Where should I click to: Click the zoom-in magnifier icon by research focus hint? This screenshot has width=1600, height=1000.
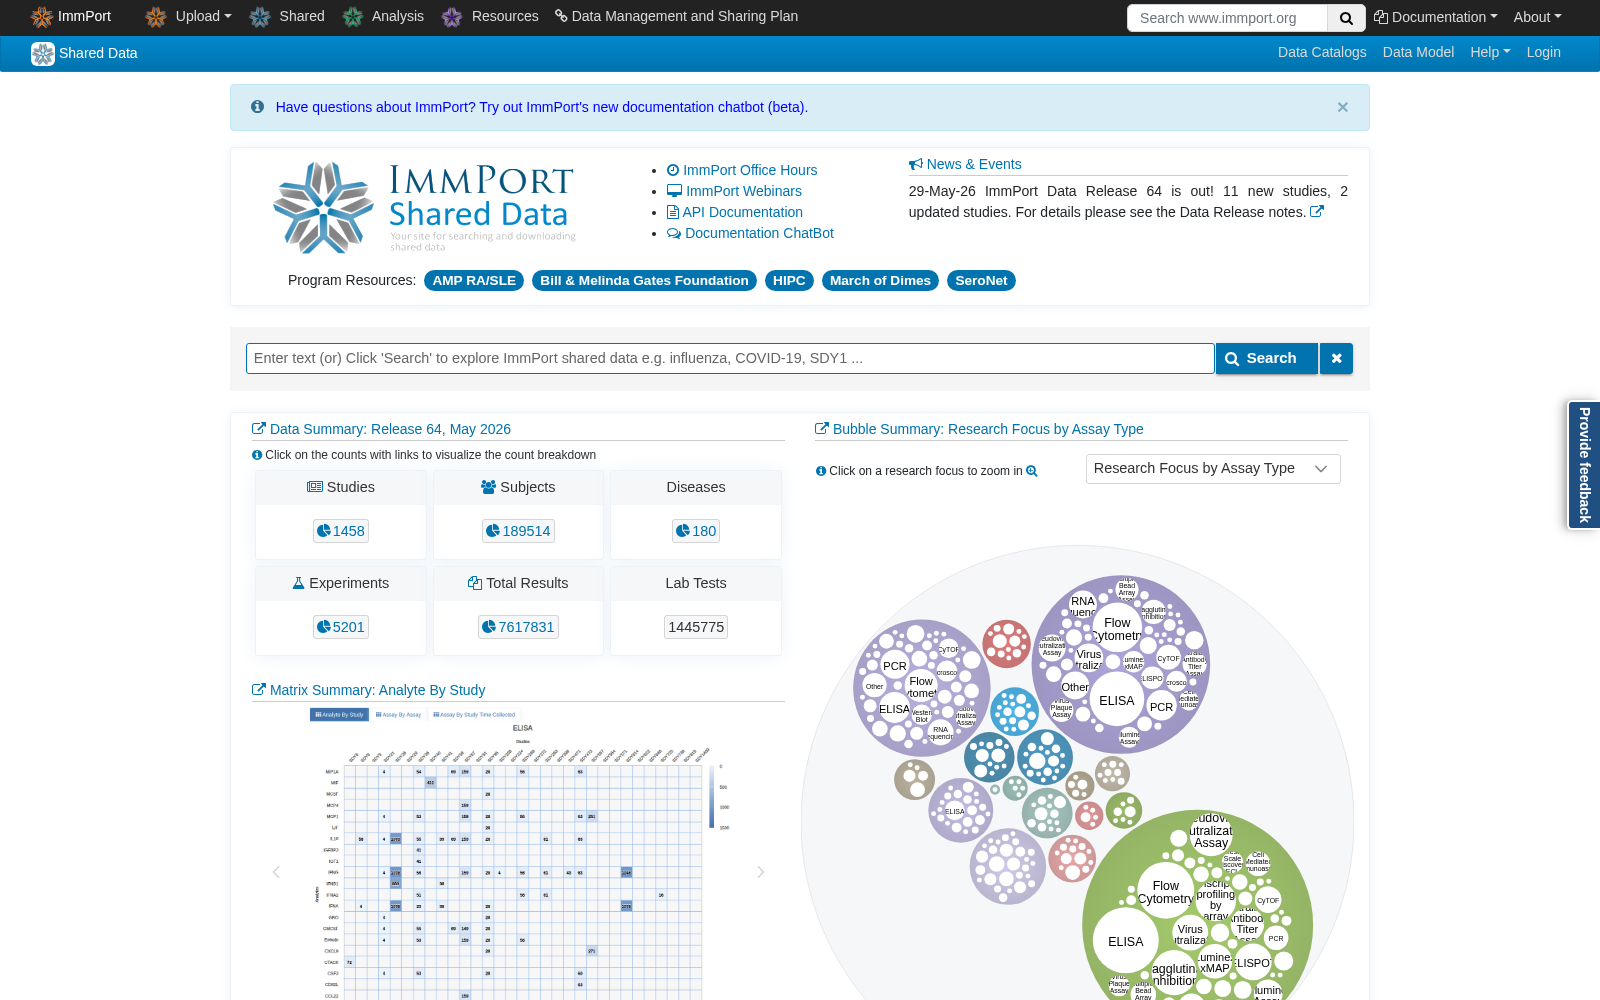click(x=1032, y=471)
